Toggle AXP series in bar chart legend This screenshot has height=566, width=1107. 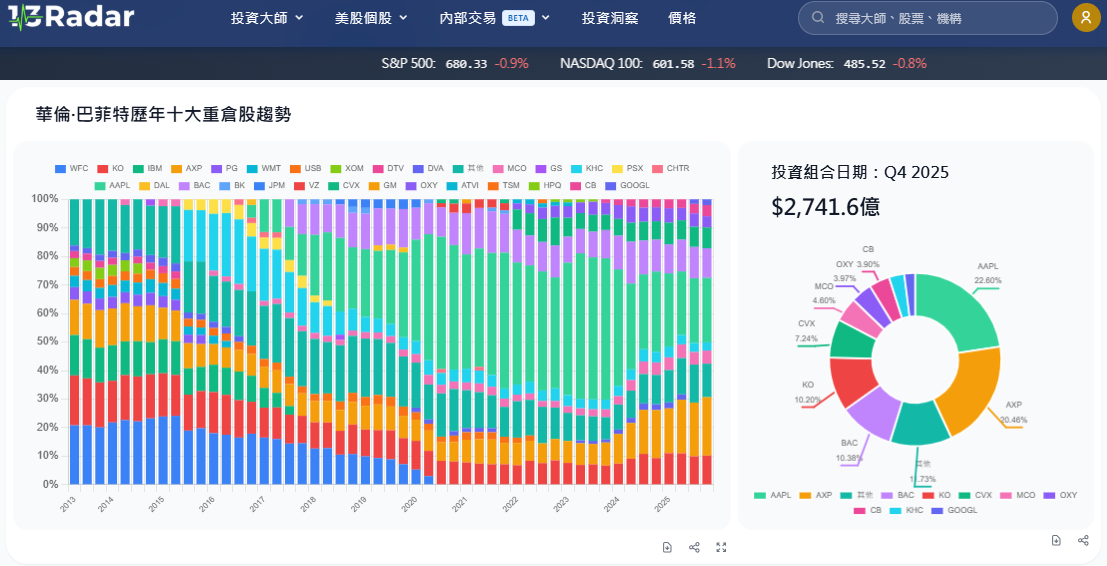186,169
